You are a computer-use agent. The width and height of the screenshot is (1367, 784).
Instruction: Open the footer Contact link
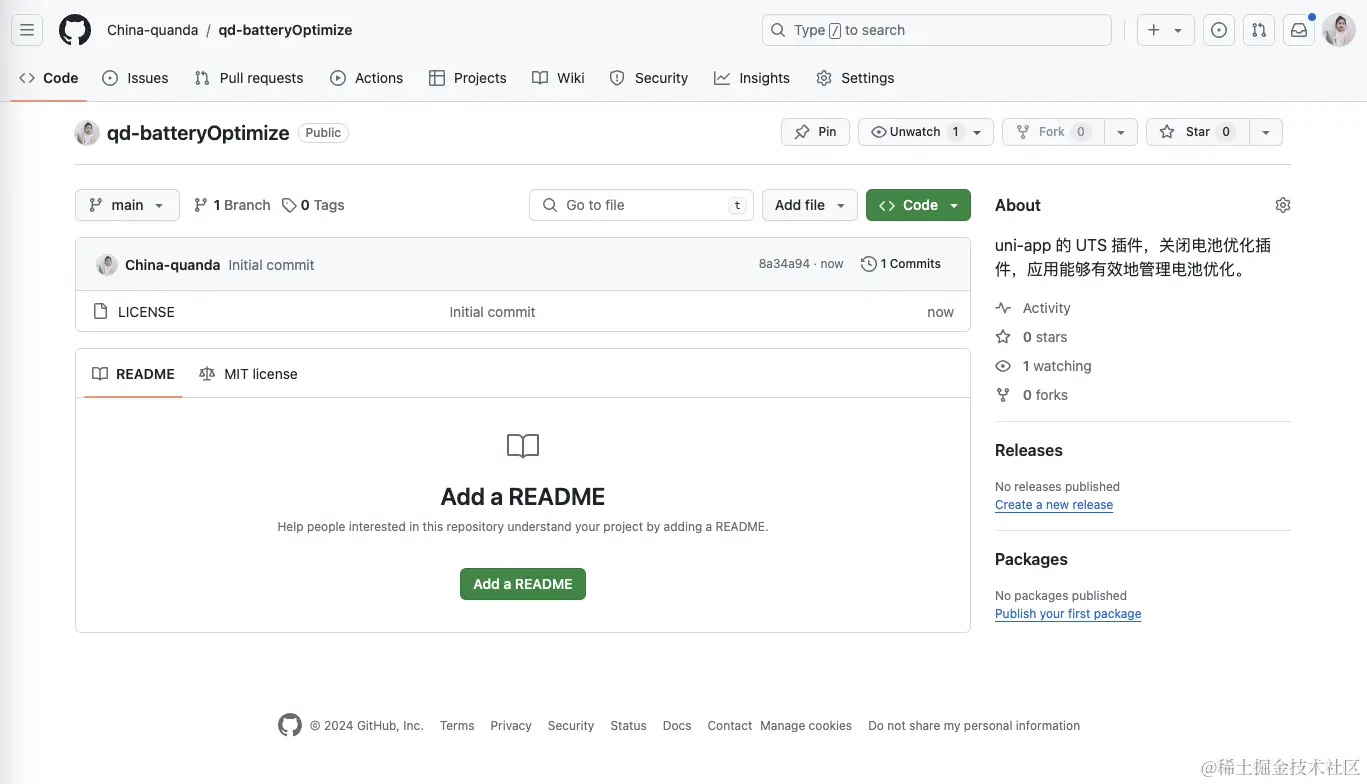click(x=730, y=726)
